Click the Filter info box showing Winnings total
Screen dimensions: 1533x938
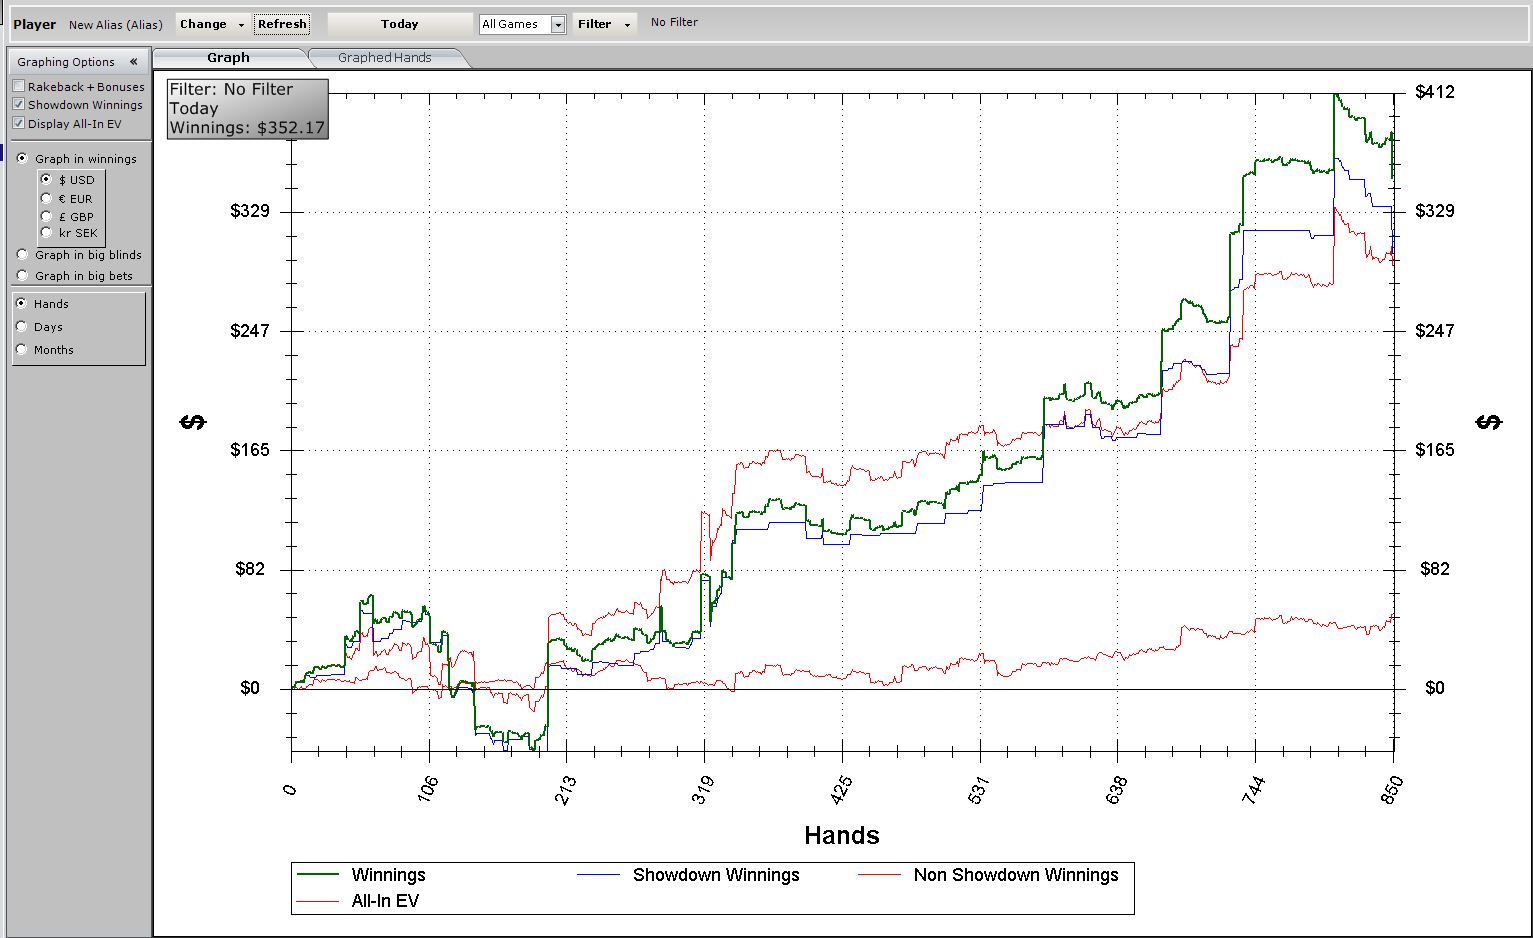coord(247,109)
